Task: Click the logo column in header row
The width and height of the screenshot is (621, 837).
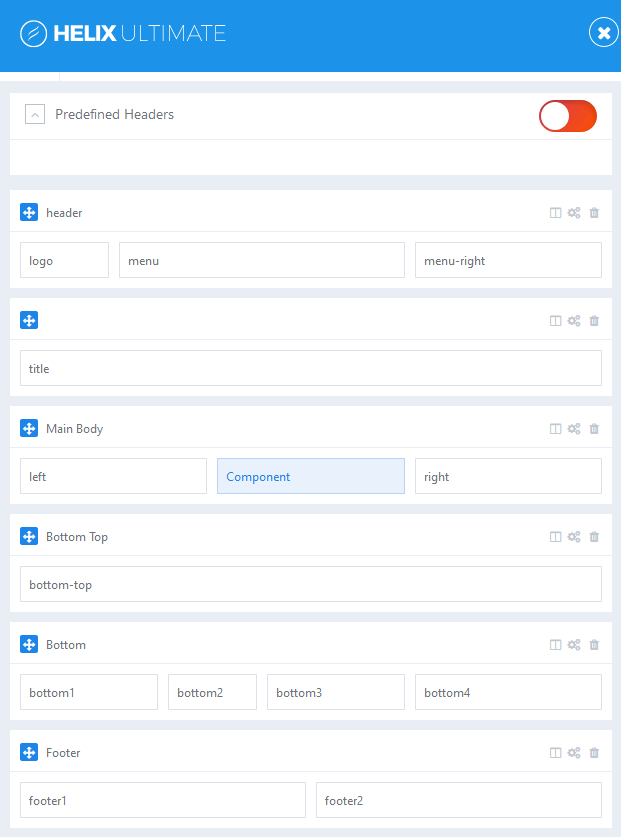Action: coord(64,260)
